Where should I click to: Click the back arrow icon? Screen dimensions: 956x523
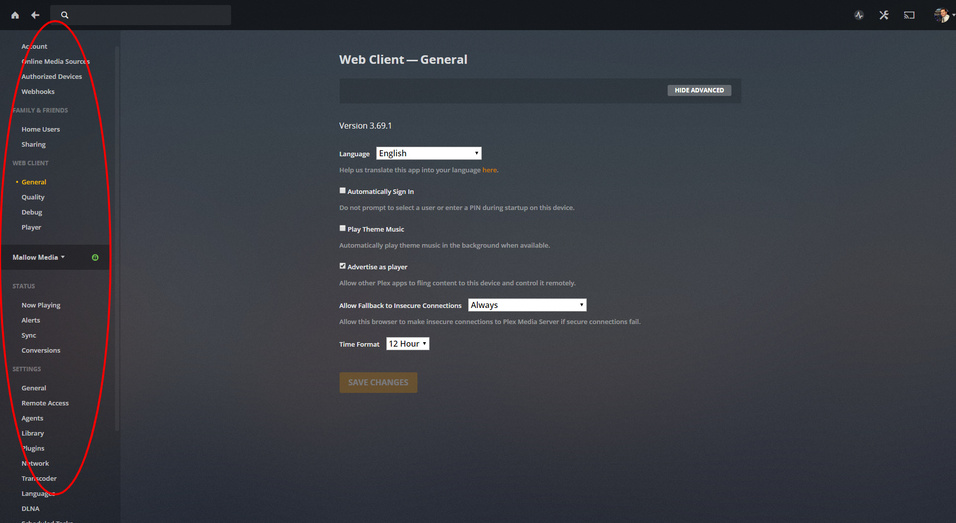click(x=35, y=15)
